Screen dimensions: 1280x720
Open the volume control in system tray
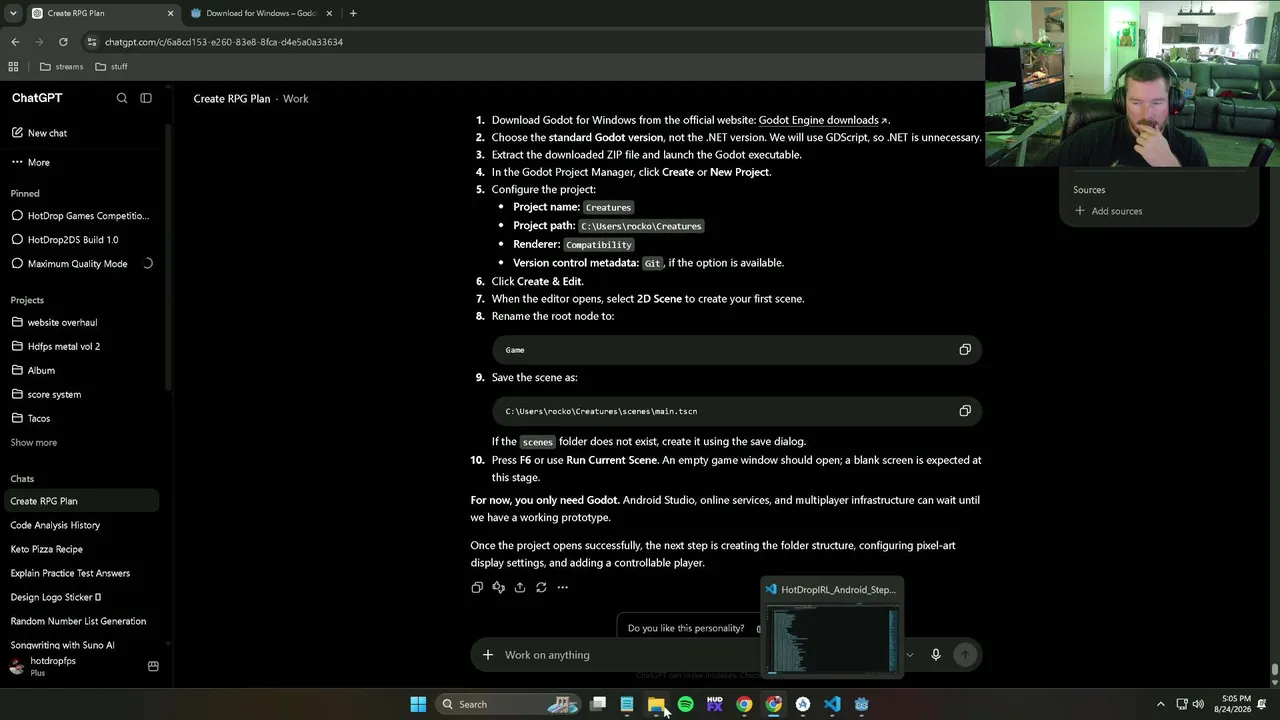click(1198, 704)
